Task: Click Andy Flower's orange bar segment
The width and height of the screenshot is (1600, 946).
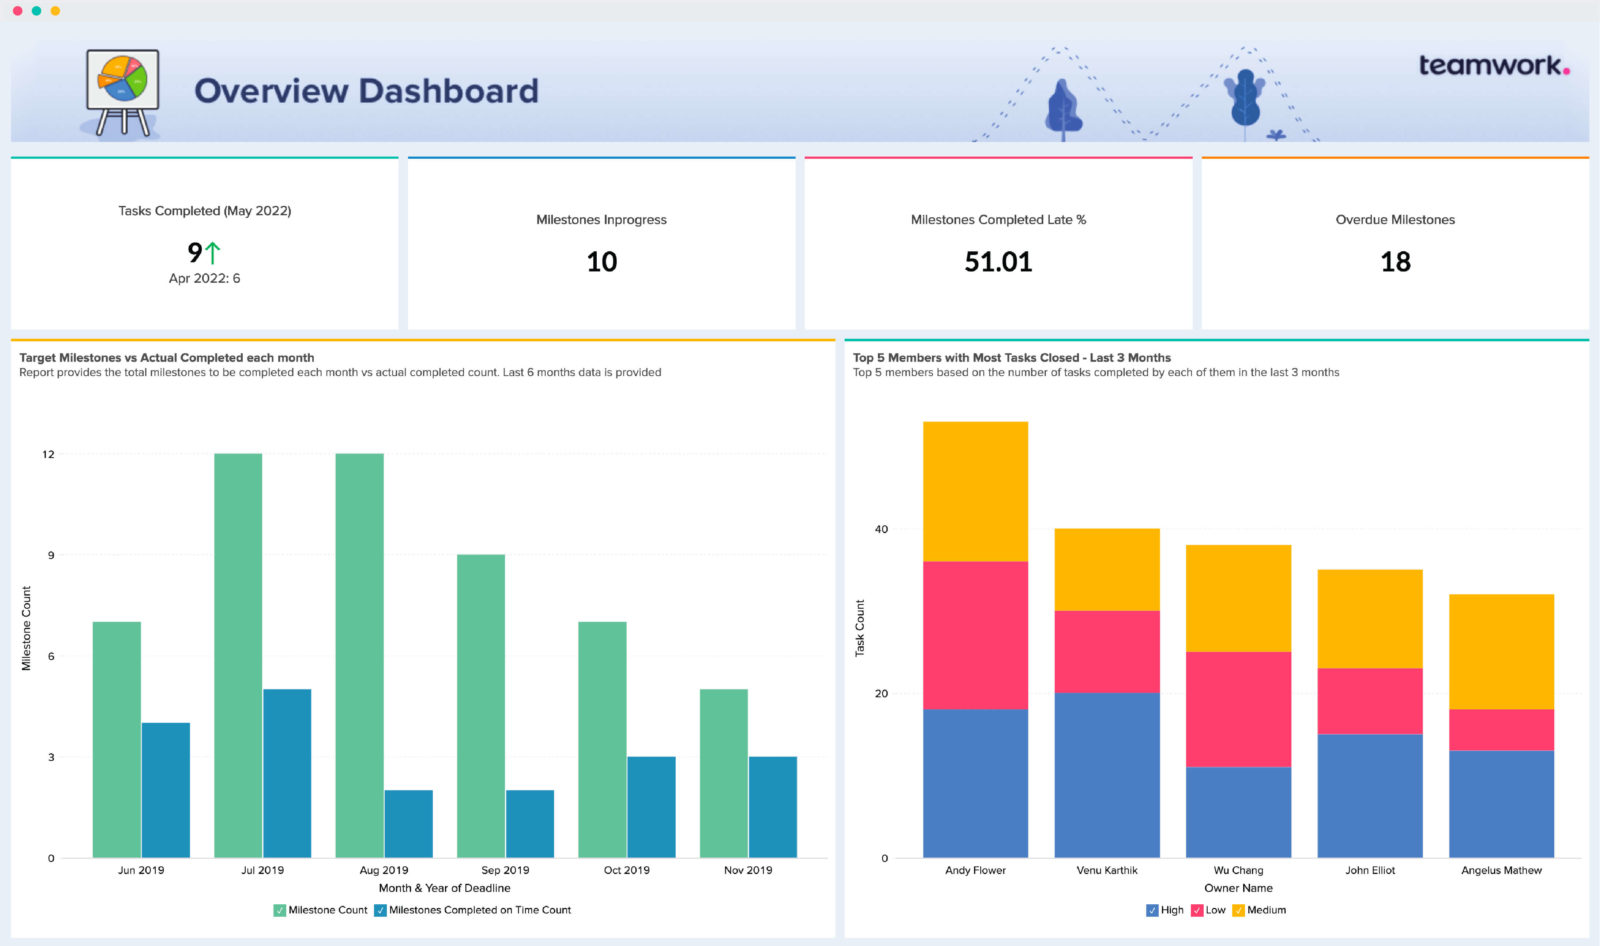Action: click(975, 490)
